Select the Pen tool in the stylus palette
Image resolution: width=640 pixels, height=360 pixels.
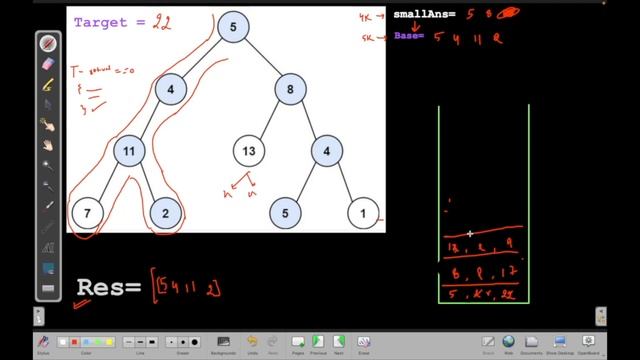point(48,44)
